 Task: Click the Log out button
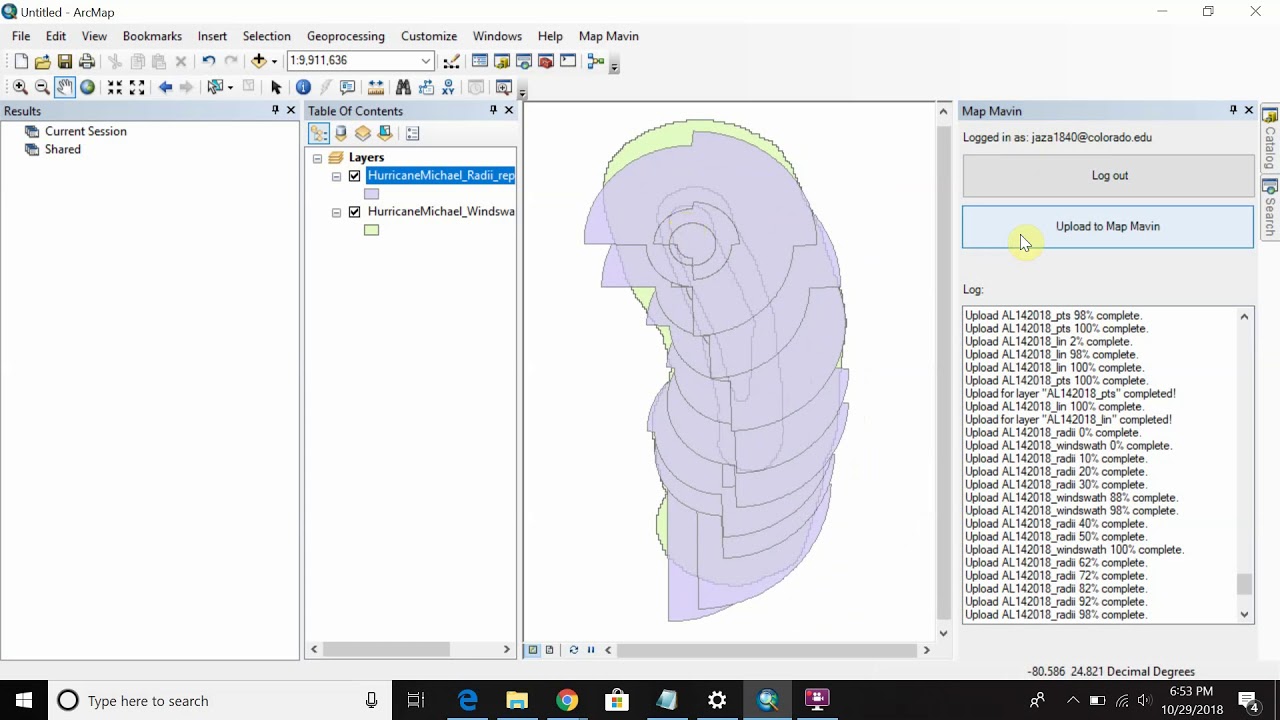point(1108,176)
